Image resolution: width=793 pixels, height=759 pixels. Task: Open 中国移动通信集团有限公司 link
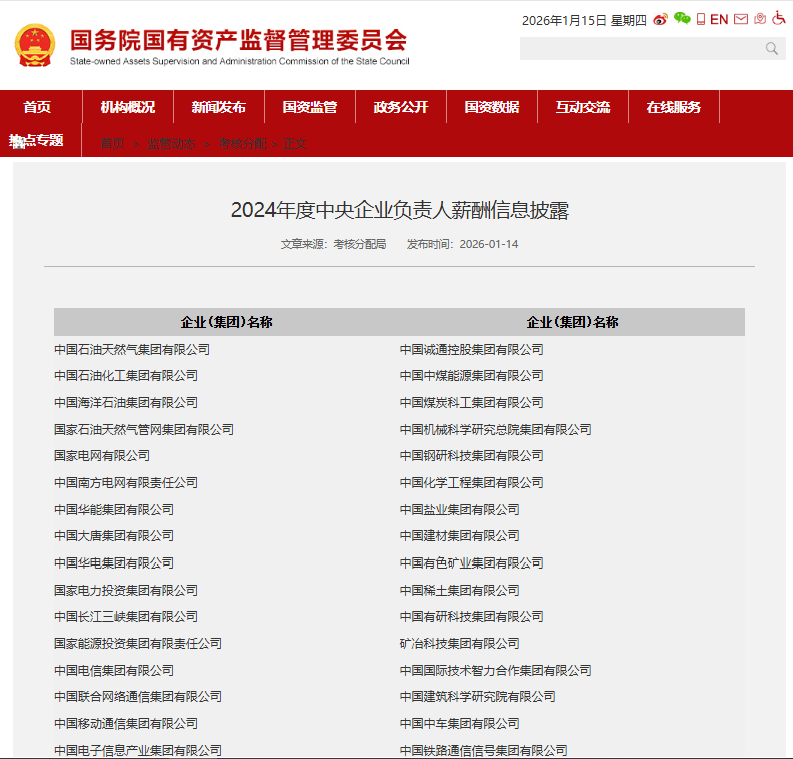click(x=126, y=723)
